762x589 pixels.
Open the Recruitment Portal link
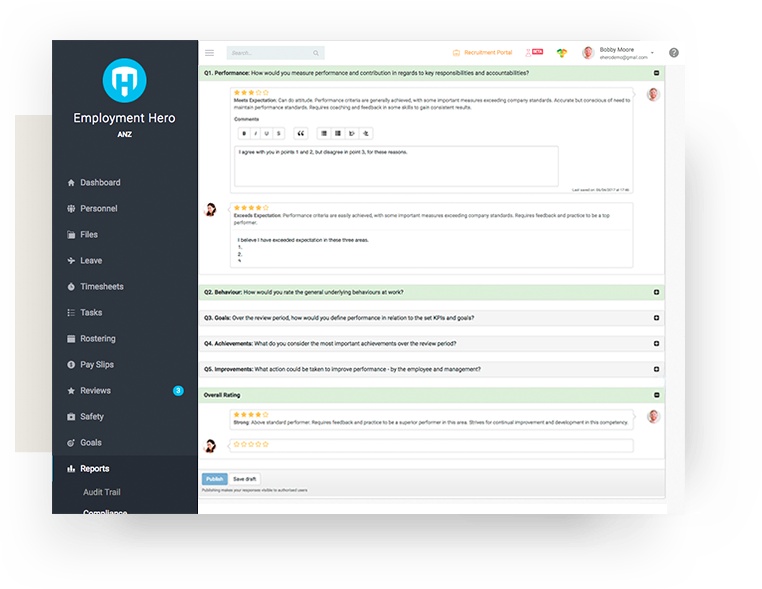(483, 52)
